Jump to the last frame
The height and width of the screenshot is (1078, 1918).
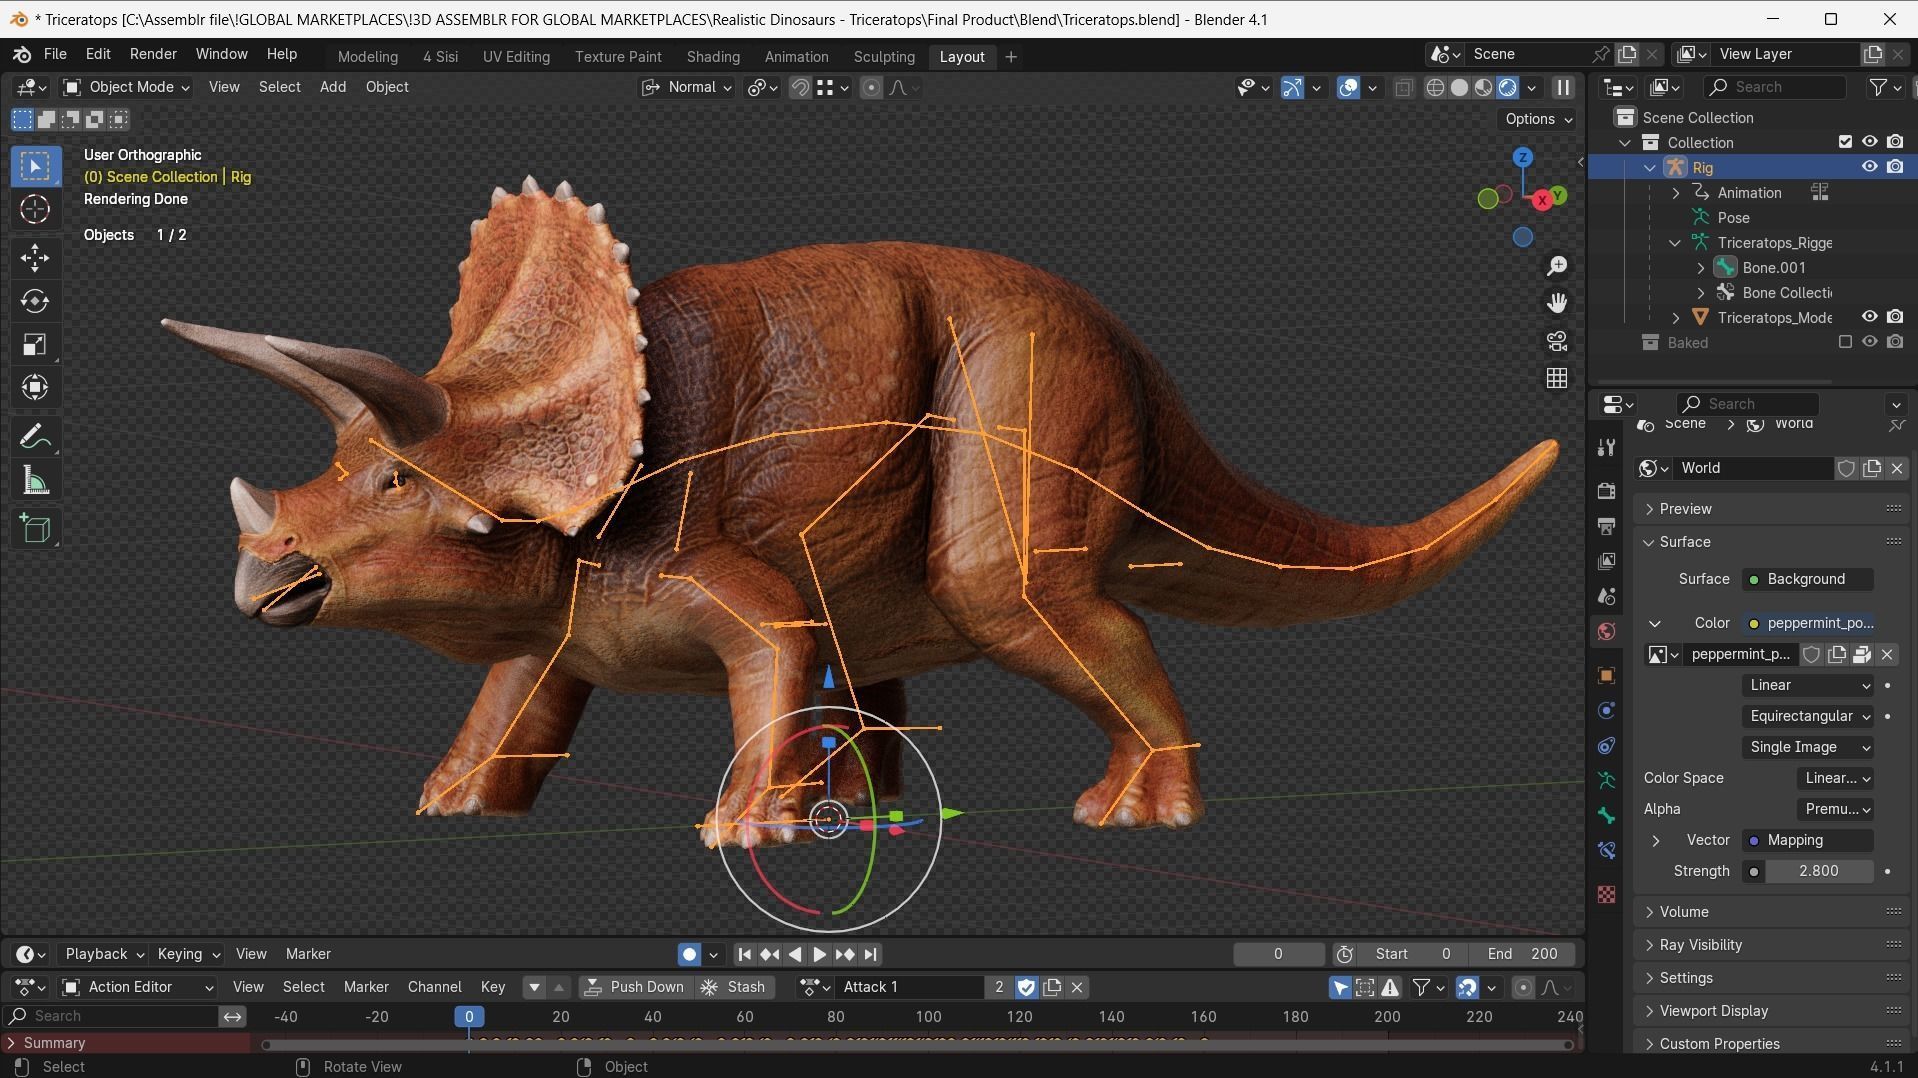871,955
